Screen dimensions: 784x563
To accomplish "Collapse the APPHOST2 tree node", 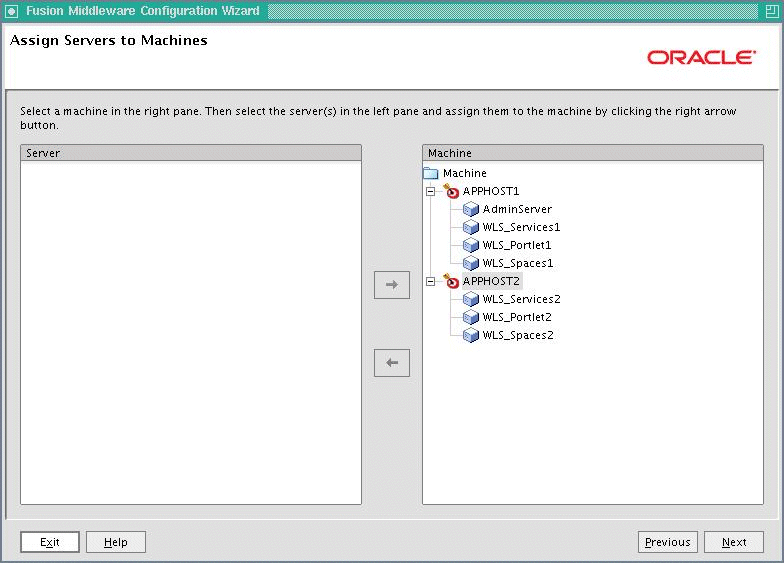I will 430,282.
